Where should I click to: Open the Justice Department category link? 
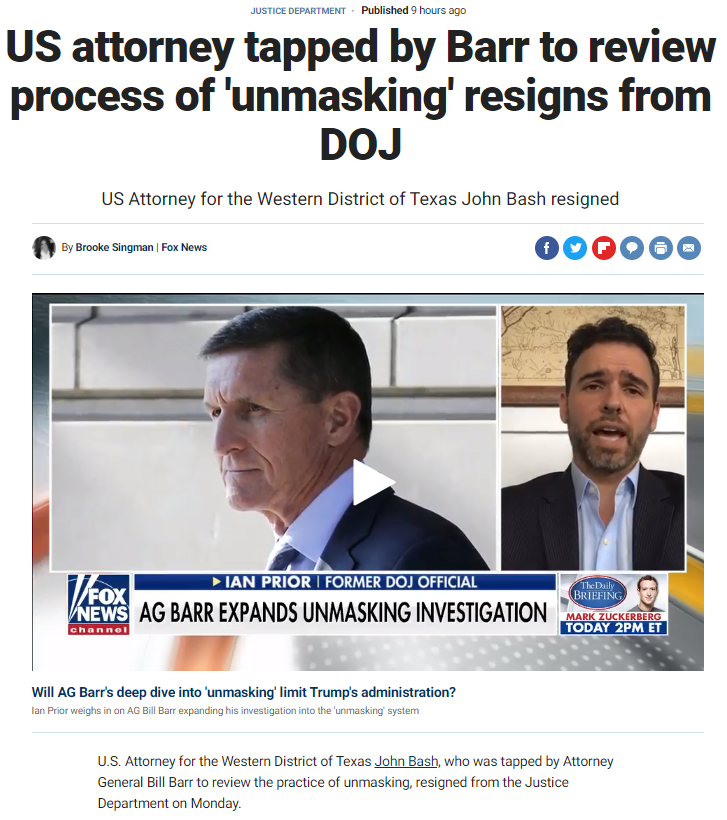tap(298, 11)
